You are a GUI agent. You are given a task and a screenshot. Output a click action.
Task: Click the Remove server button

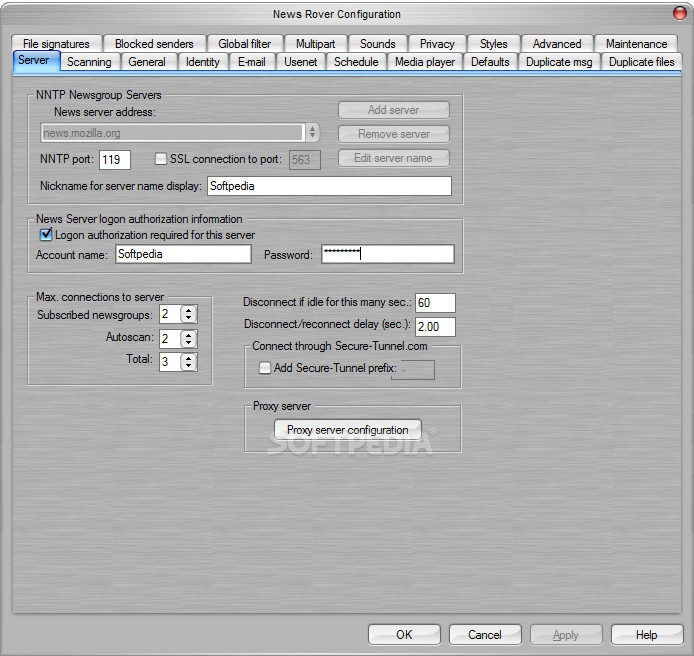394,134
